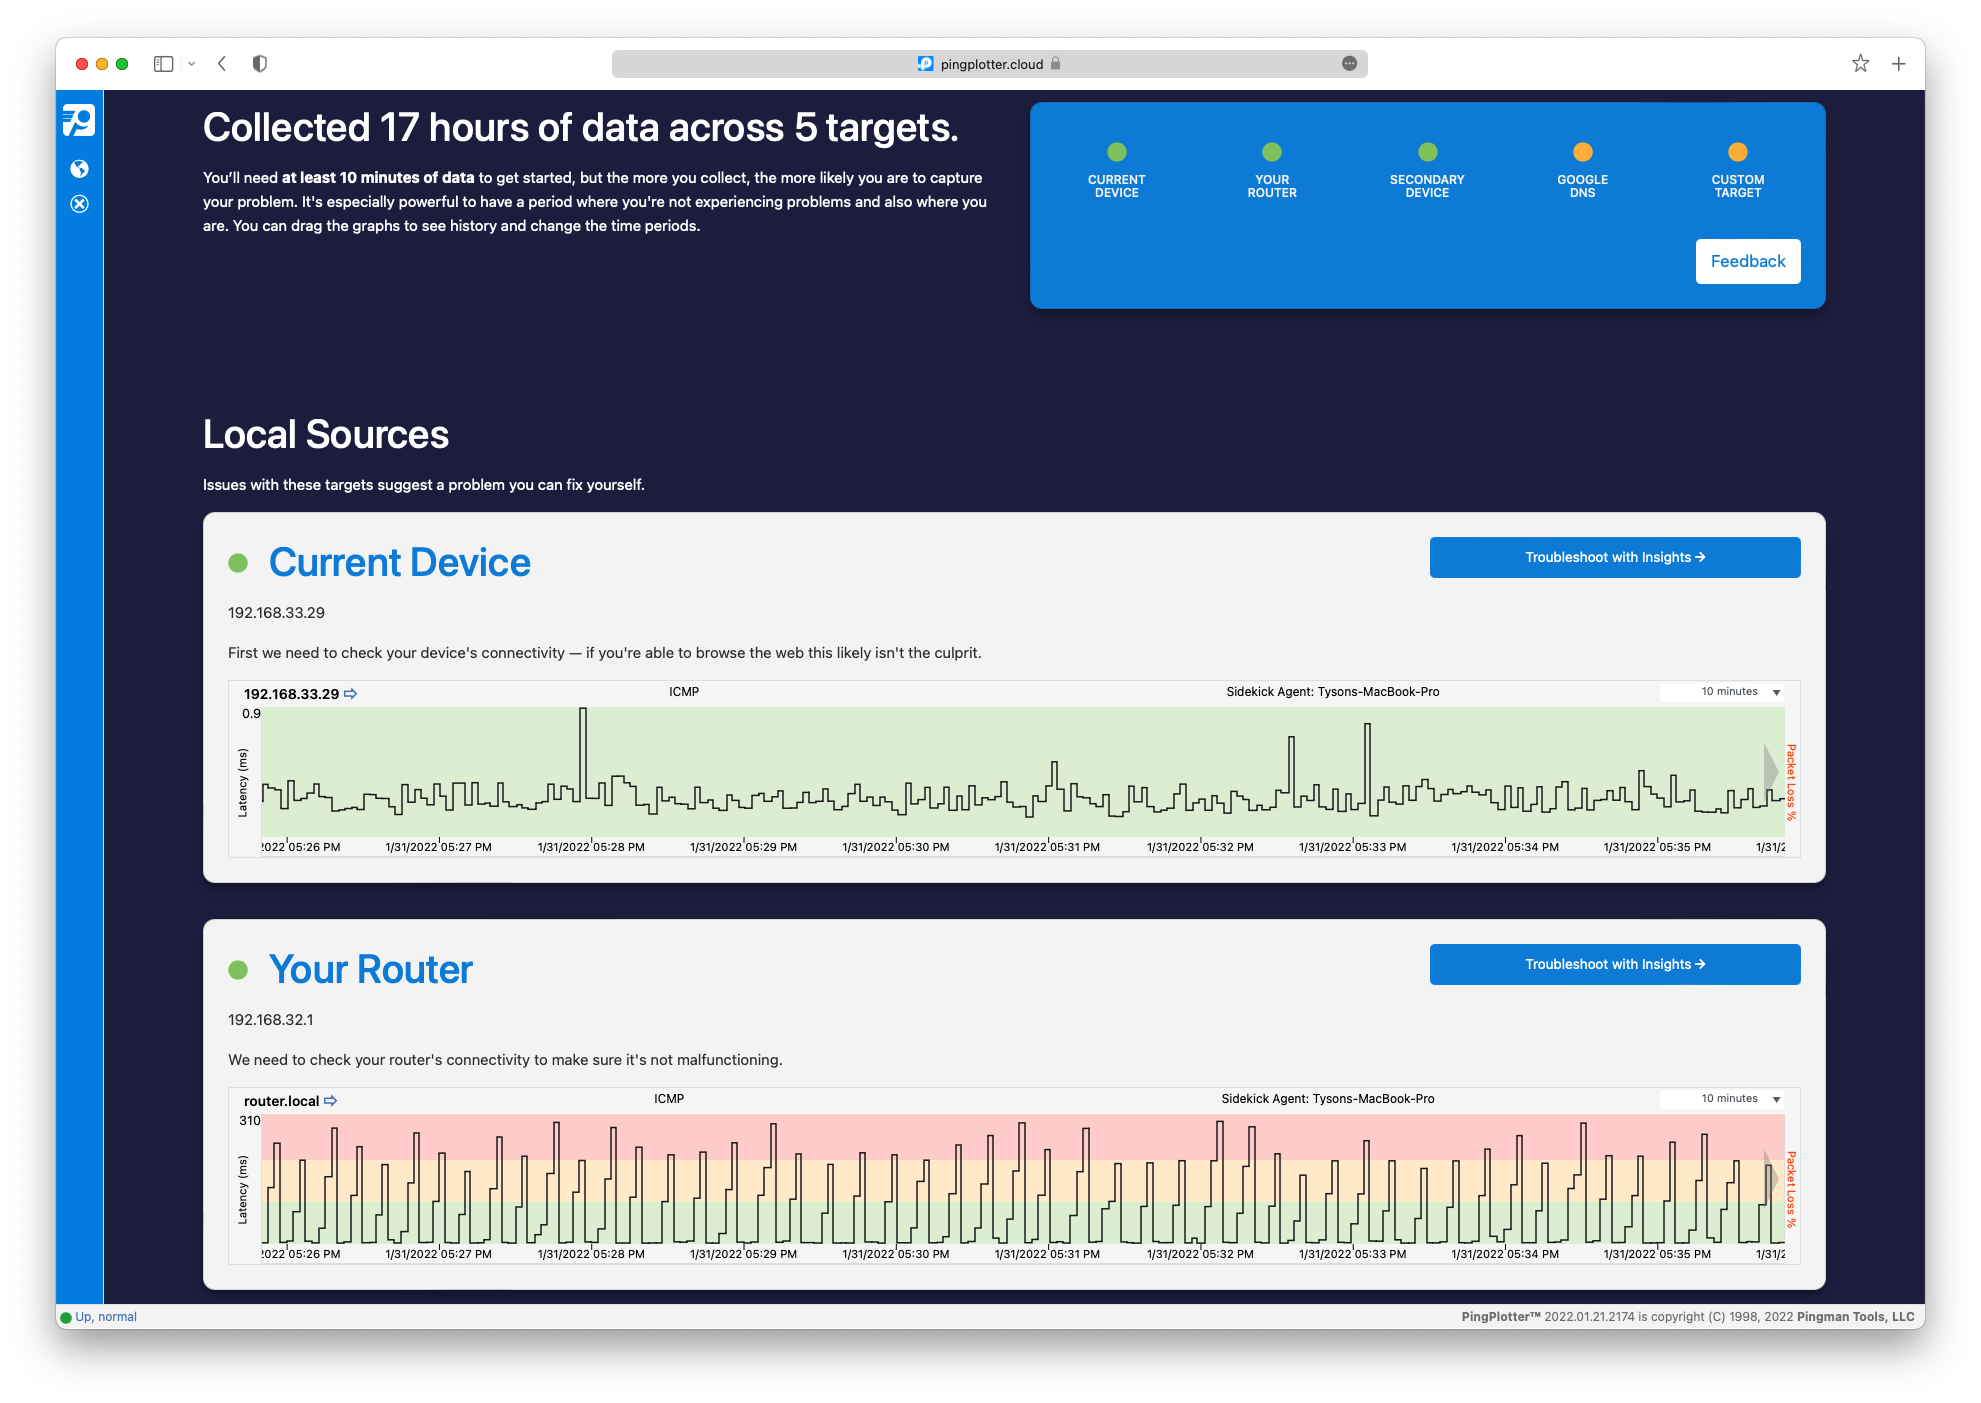The width and height of the screenshot is (1981, 1403).
Task: Click the back navigation arrow
Action: (x=222, y=63)
